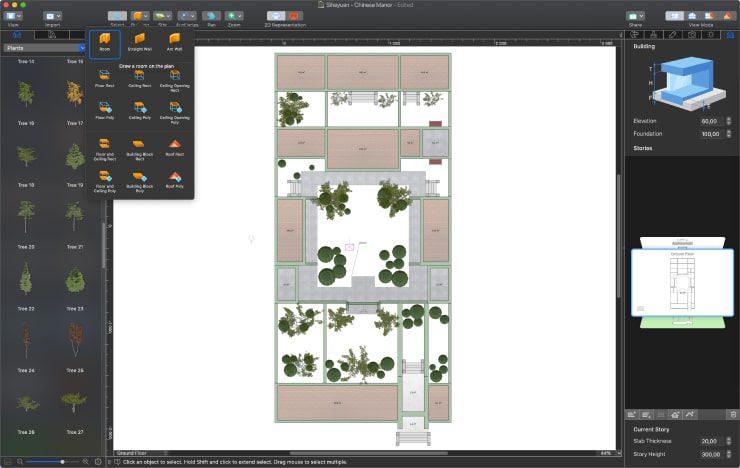Enable outline 2D representation
The width and height of the screenshot is (740, 468).
point(276,16)
